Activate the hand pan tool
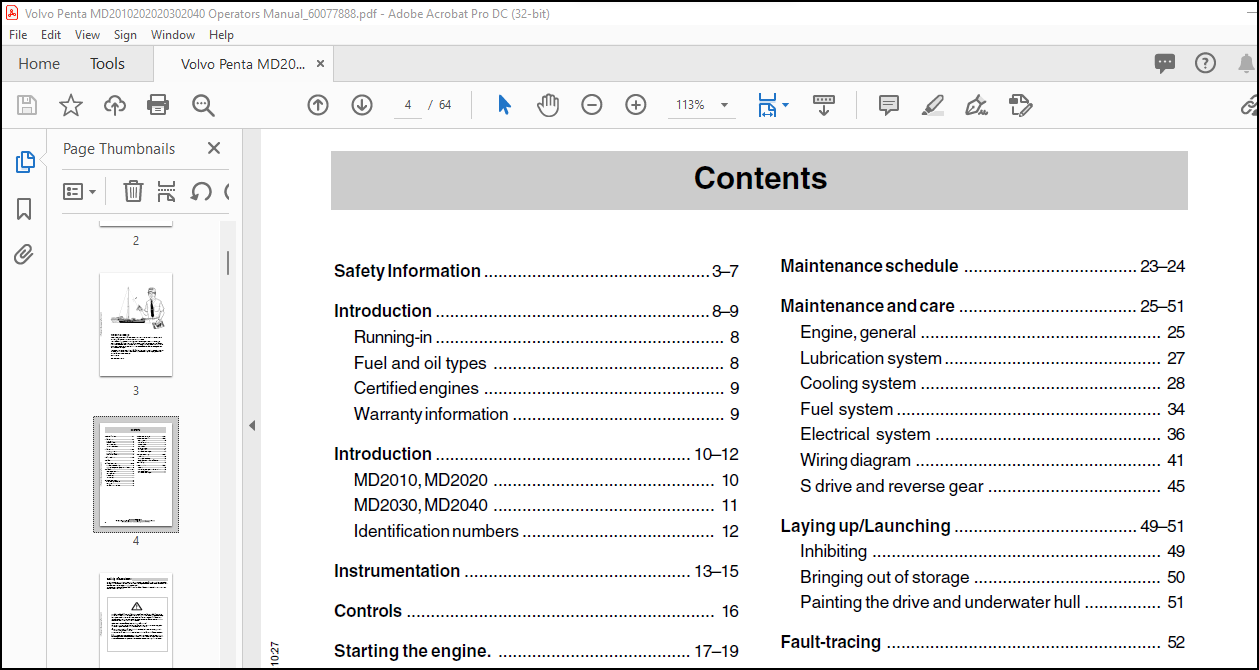This screenshot has height=670, width=1259. pyautogui.click(x=548, y=105)
